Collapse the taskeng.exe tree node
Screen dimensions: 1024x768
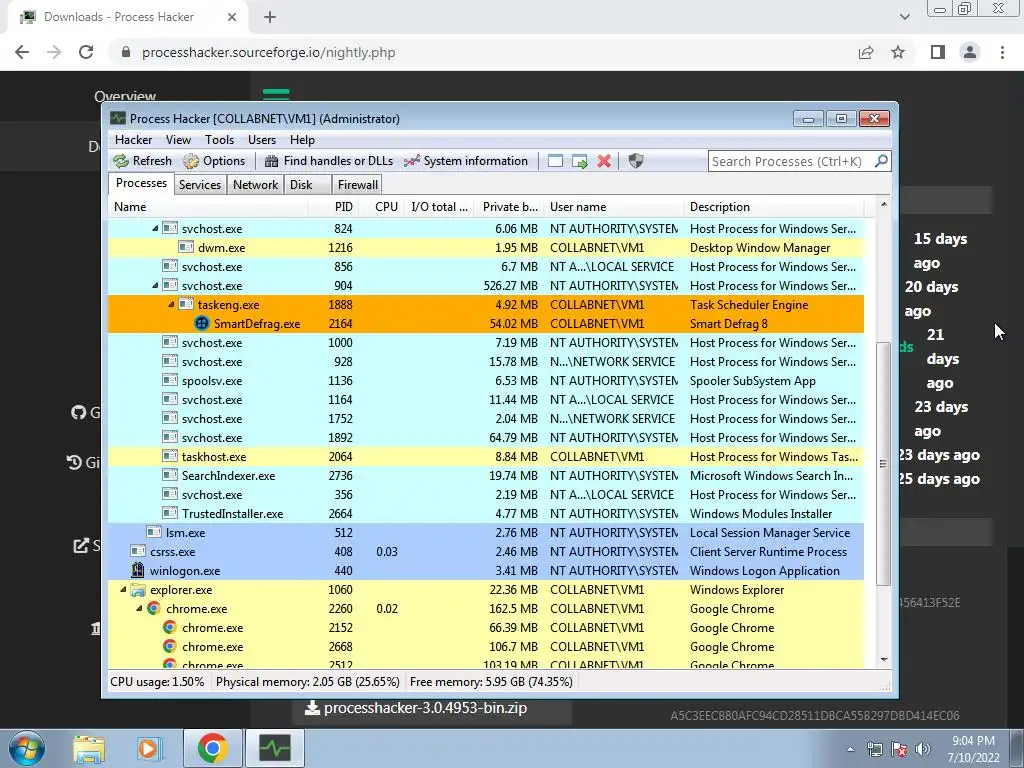[x=171, y=304]
